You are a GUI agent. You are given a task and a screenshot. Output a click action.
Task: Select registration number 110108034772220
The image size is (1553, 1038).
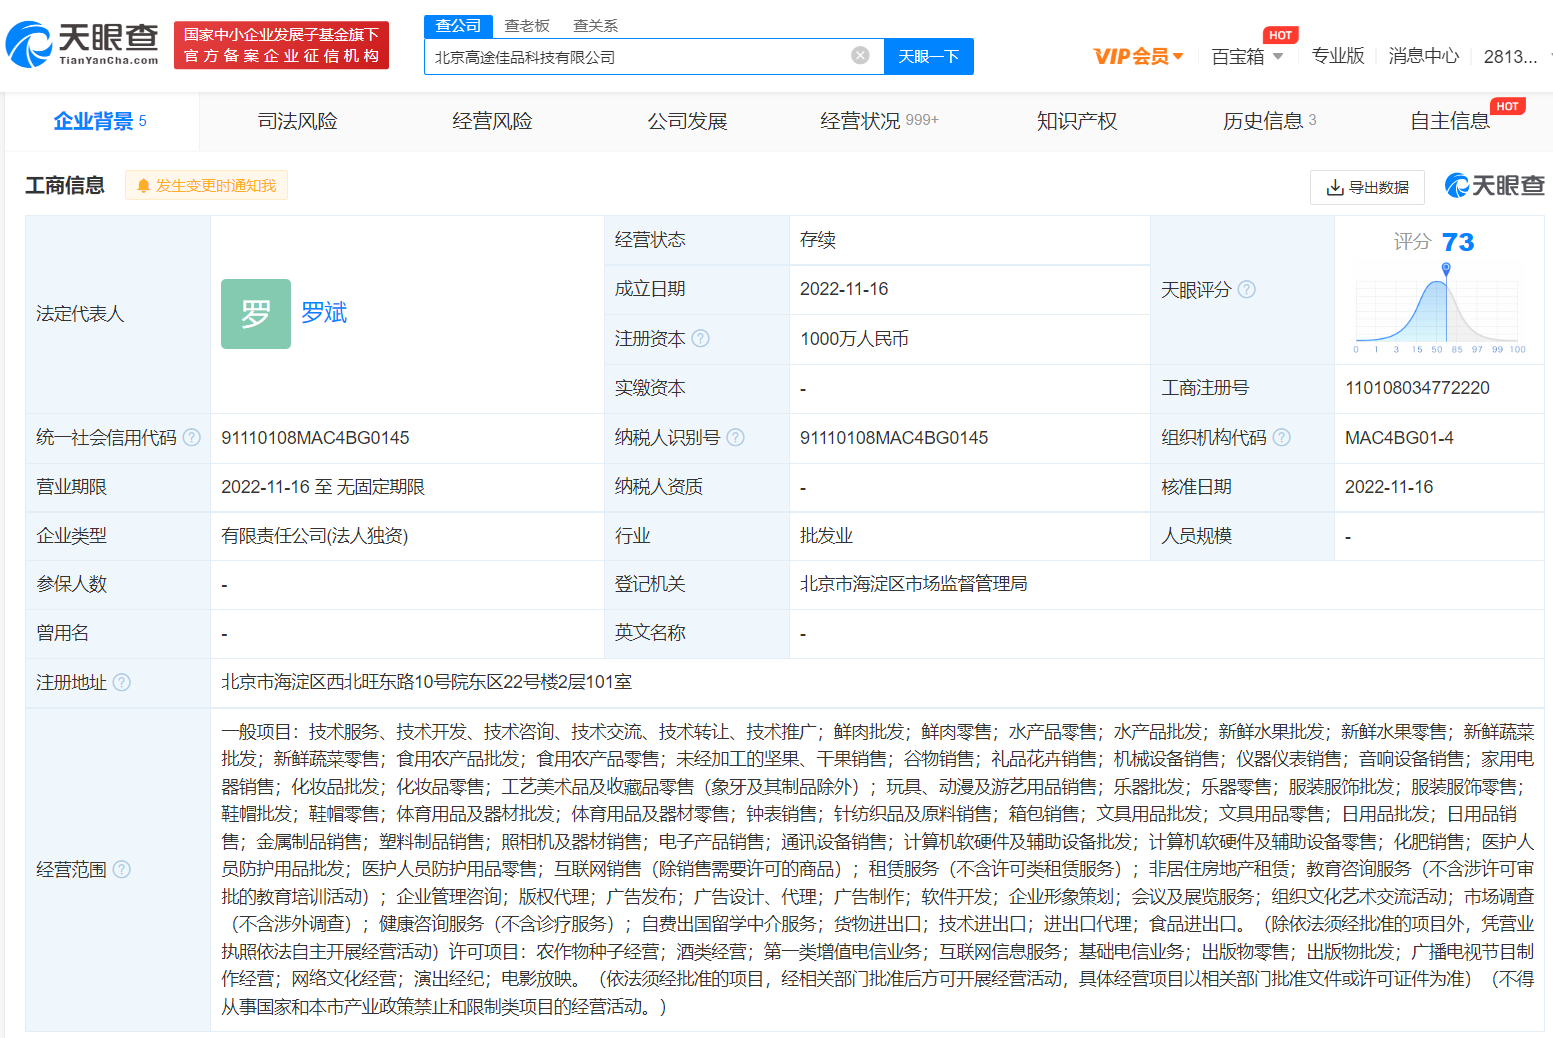(x=1417, y=388)
